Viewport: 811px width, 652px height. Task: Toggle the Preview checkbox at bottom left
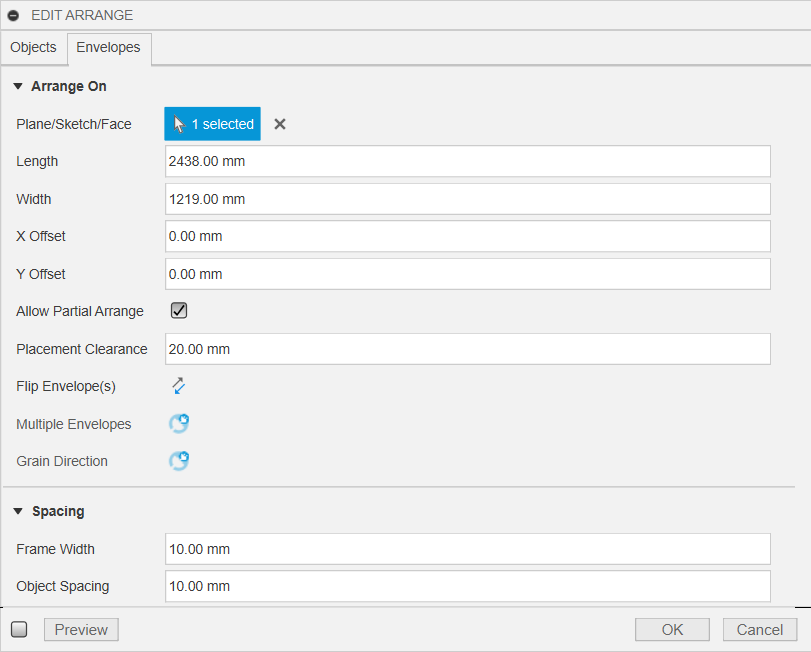[19, 630]
